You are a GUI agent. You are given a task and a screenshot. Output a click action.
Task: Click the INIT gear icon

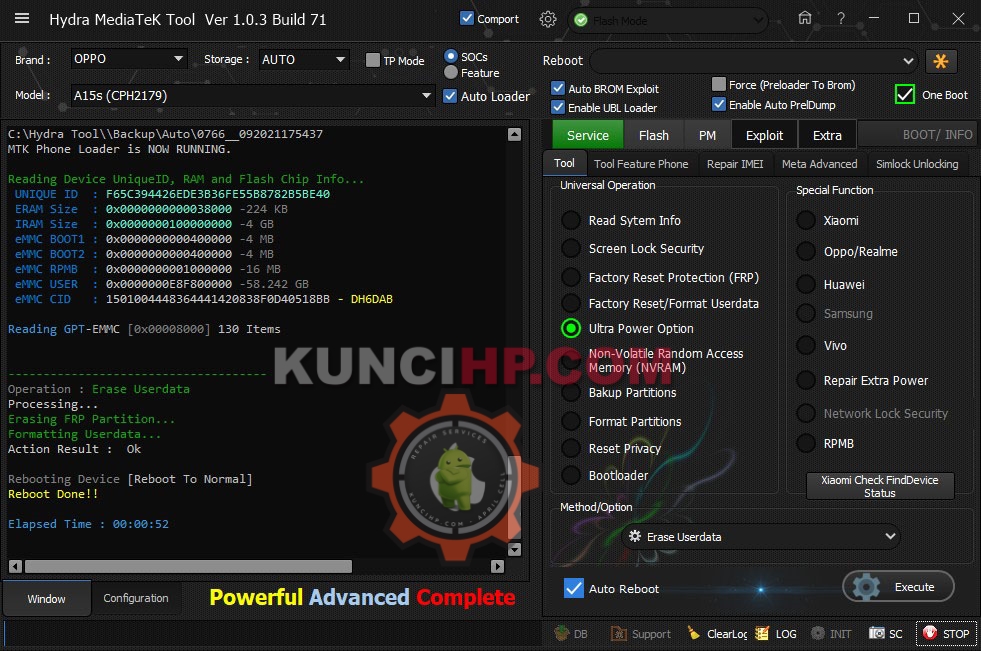(x=831, y=633)
